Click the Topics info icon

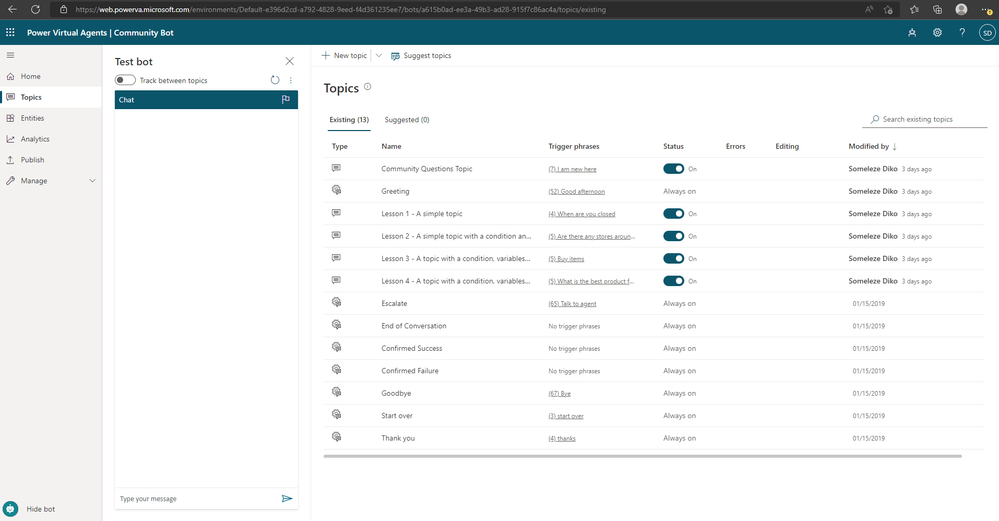(x=368, y=87)
